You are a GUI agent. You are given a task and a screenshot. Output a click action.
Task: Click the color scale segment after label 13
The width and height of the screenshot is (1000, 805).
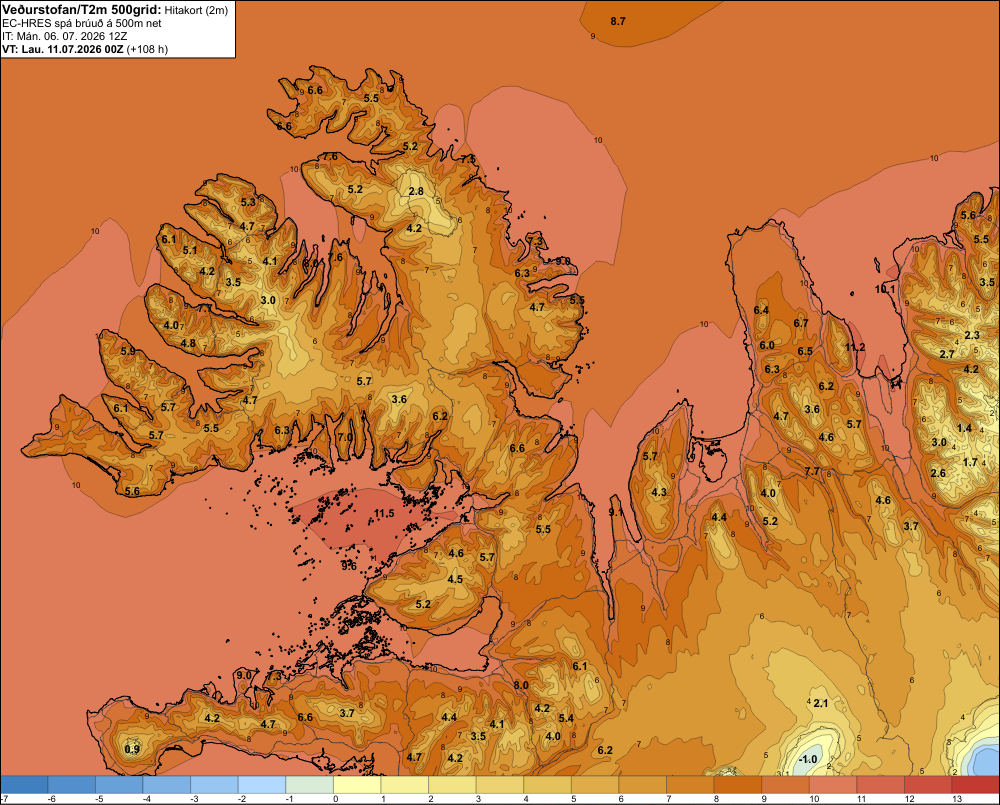pos(975,785)
